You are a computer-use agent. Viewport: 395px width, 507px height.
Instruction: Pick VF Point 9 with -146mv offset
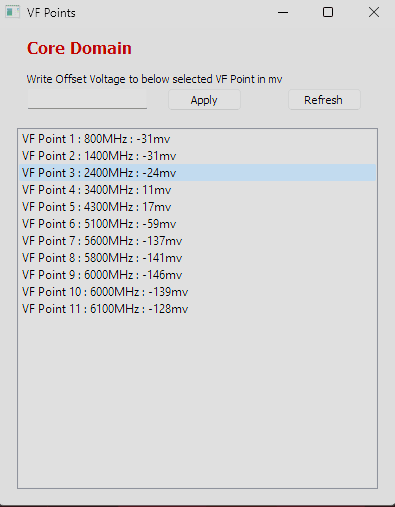pos(197,275)
